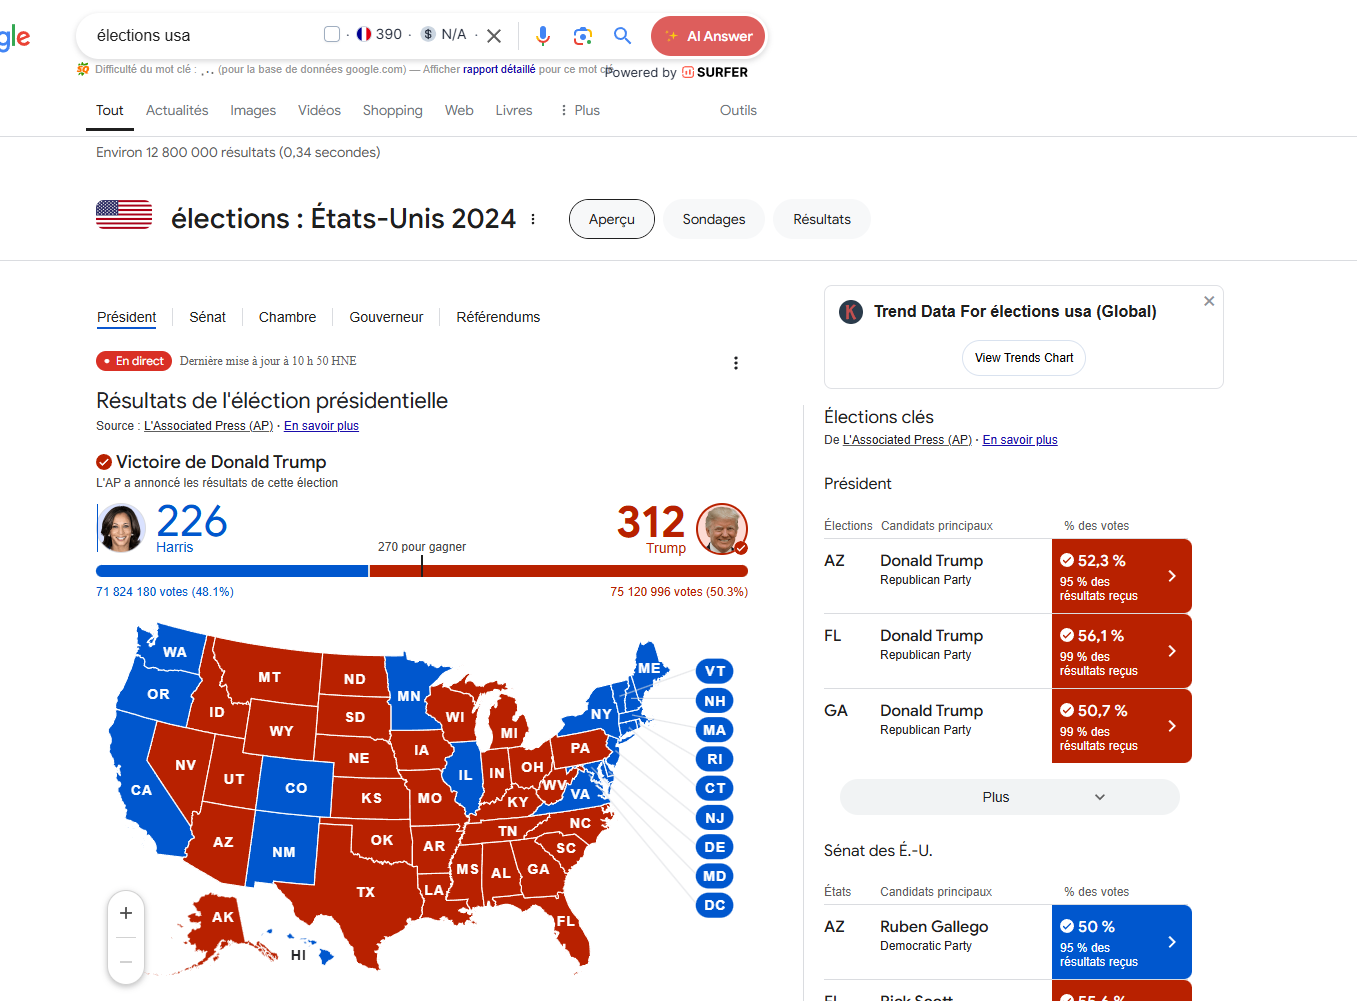Viewport: 1357px width, 1001px height.
Task: Click the AI Answer button
Action: coord(708,36)
